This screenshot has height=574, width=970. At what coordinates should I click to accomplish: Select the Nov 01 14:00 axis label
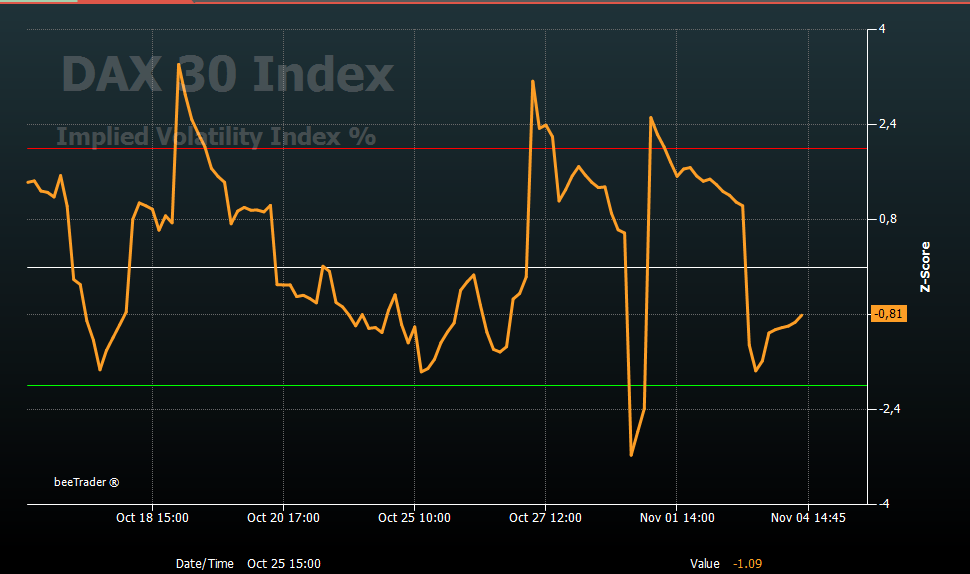pos(677,518)
